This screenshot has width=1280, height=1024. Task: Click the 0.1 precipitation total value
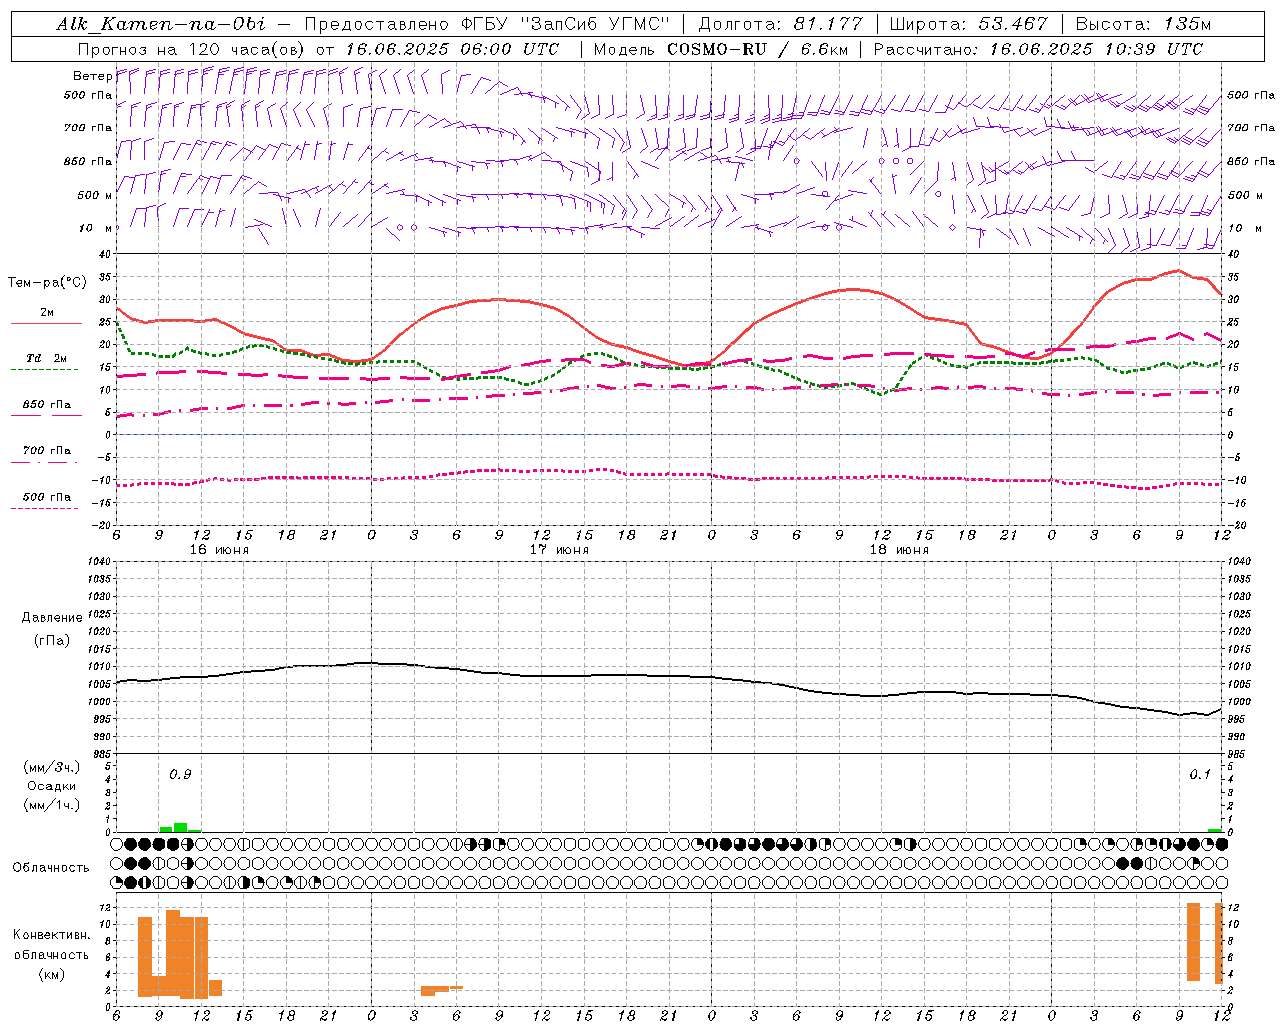1200,775
